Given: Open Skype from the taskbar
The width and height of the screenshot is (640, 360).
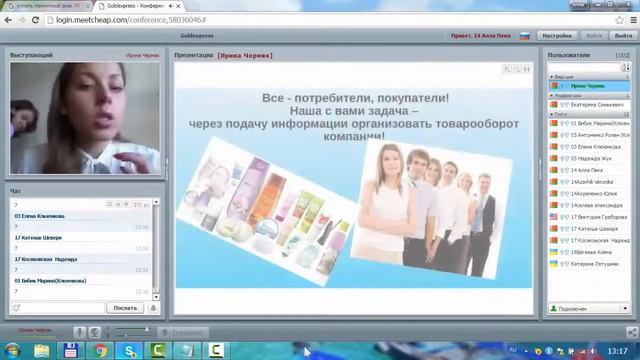Looking at the screenshot, I should pos(129,351).
